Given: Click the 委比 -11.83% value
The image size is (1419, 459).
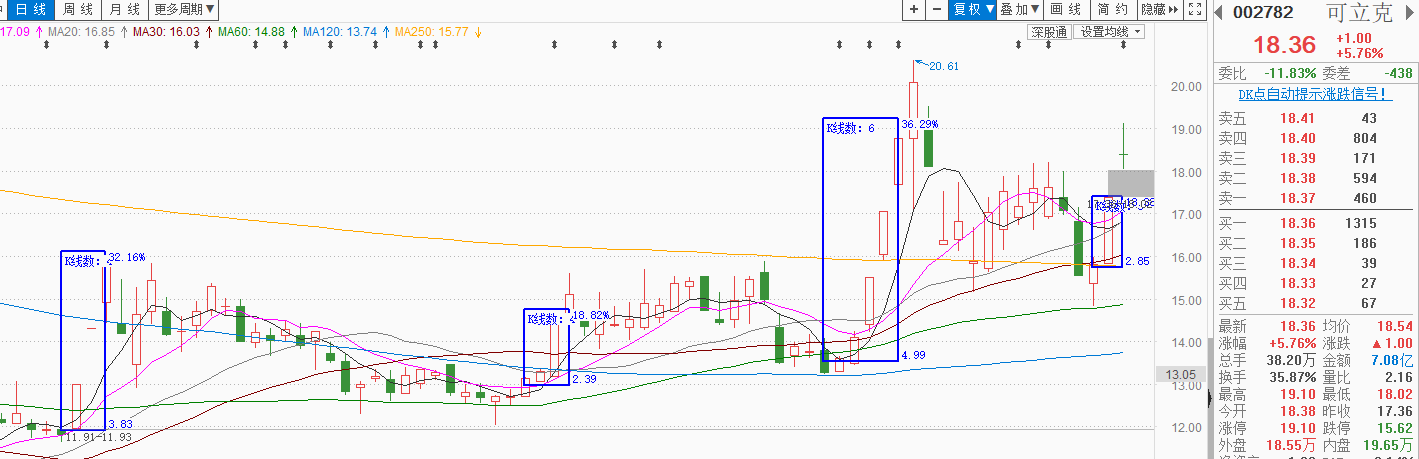Looking at the screenshot, I should 1289,73.
